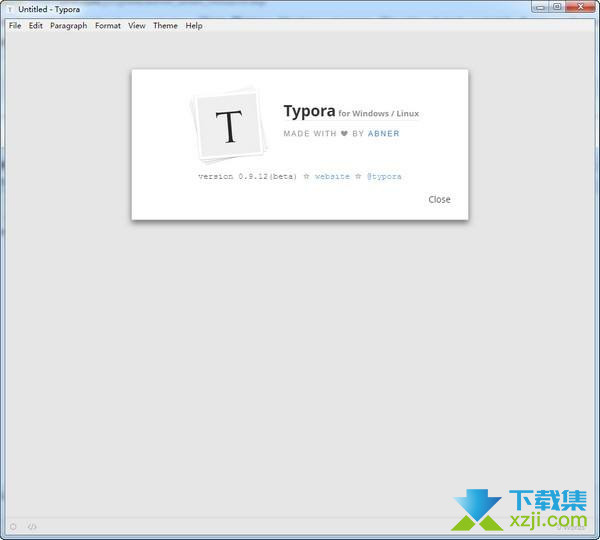Click the 'MADE WITH' text

310,134
